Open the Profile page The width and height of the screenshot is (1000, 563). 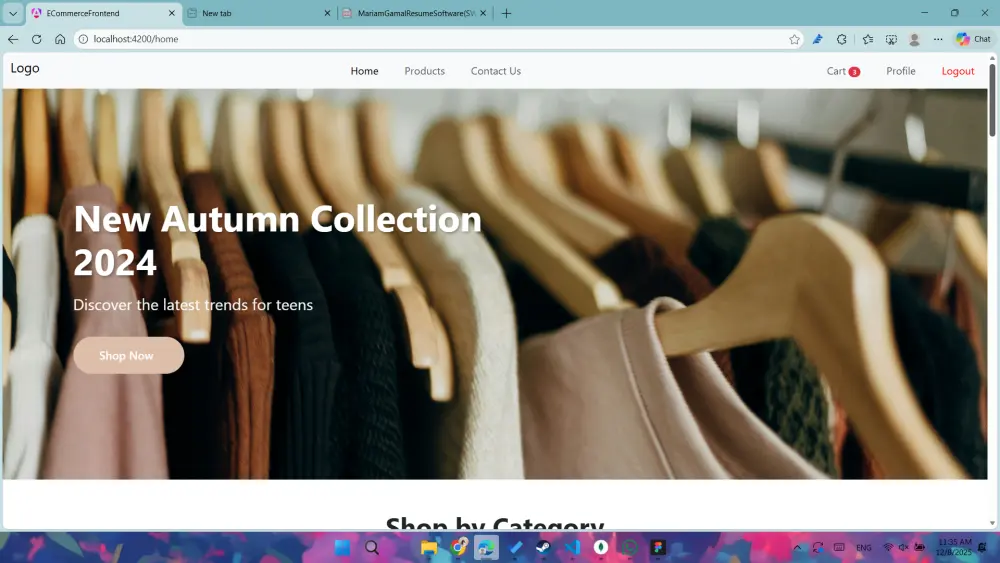(x=901, y=71)
